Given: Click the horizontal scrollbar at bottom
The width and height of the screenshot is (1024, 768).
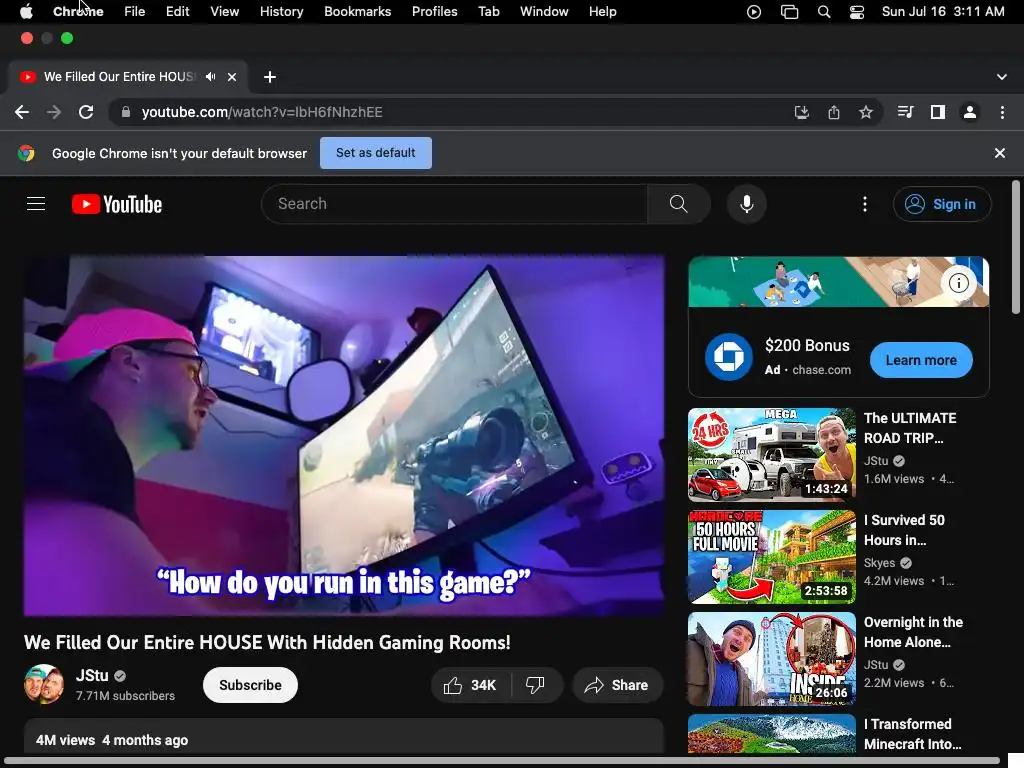Looking at the screenshot, I should 502,761.
